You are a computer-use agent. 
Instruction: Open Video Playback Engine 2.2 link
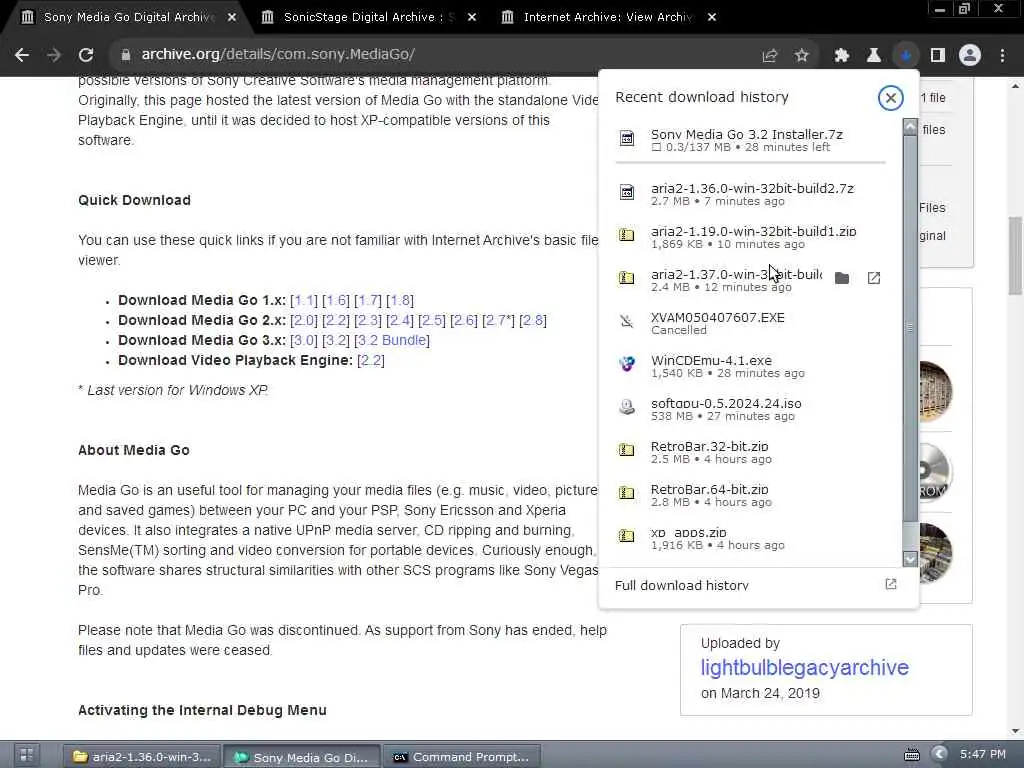371,360
